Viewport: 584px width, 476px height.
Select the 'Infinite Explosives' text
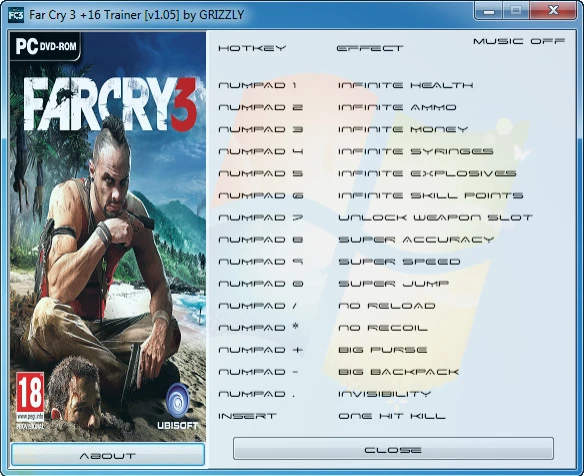click(x=427, y=173)
